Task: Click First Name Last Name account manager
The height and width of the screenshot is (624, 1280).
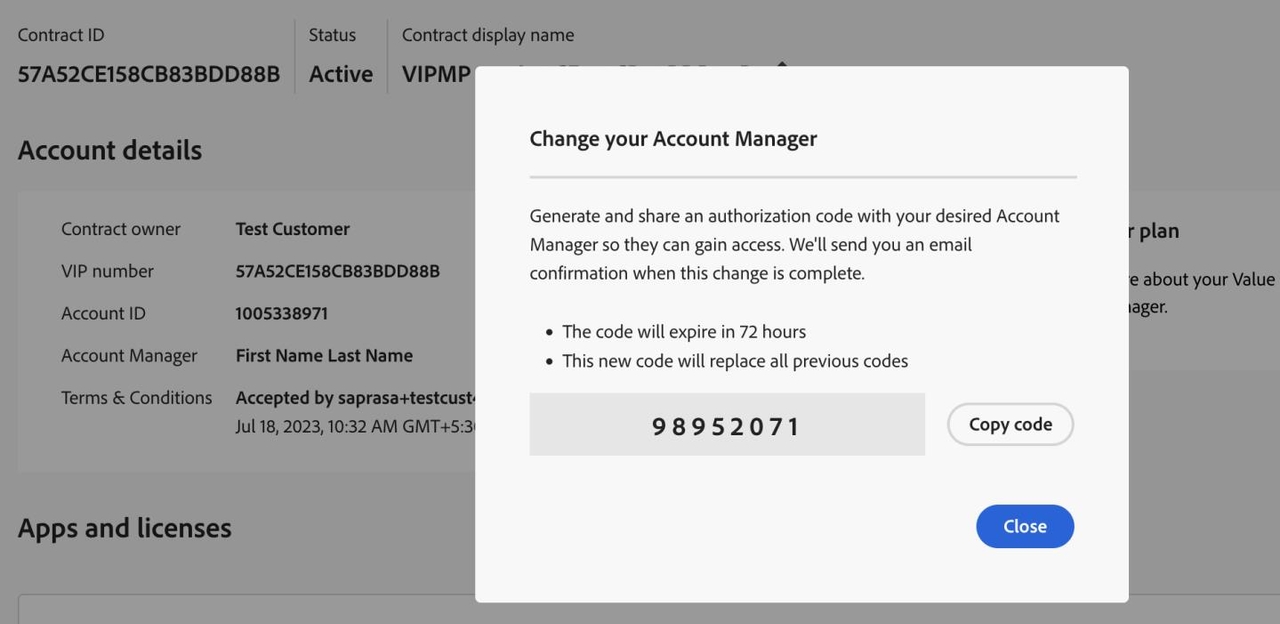Action: [324, 355]
